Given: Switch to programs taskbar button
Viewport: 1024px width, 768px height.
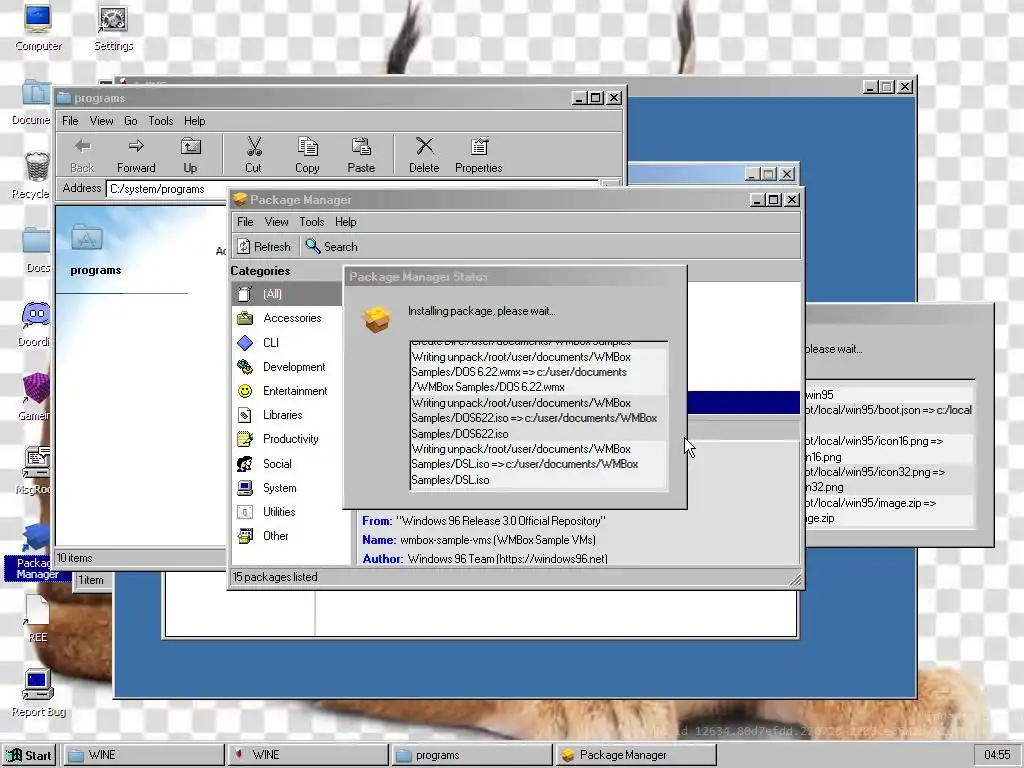Looking at the screenshot, I should coord(472,755).
